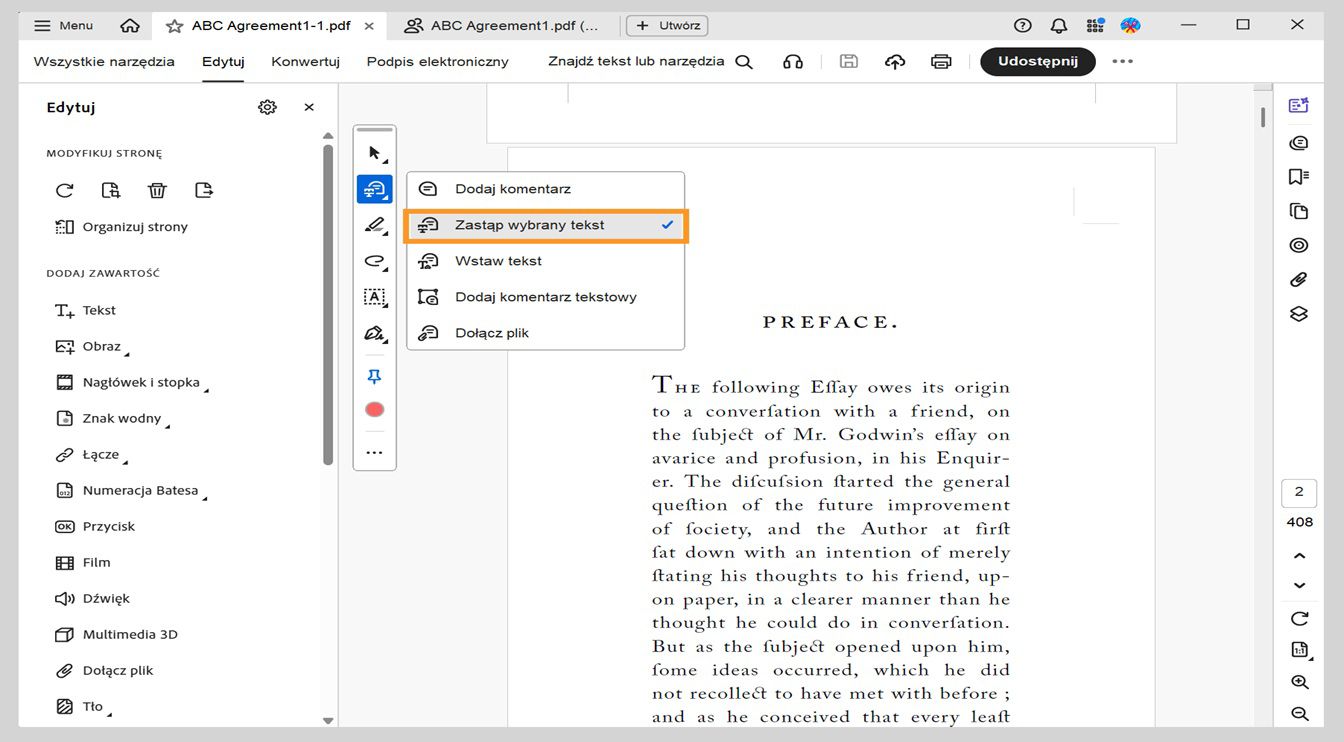Add Multimedia 3D content
The height and width of the screenshot is (742, 1344).
pyautogui.click(x=116, y=635)
